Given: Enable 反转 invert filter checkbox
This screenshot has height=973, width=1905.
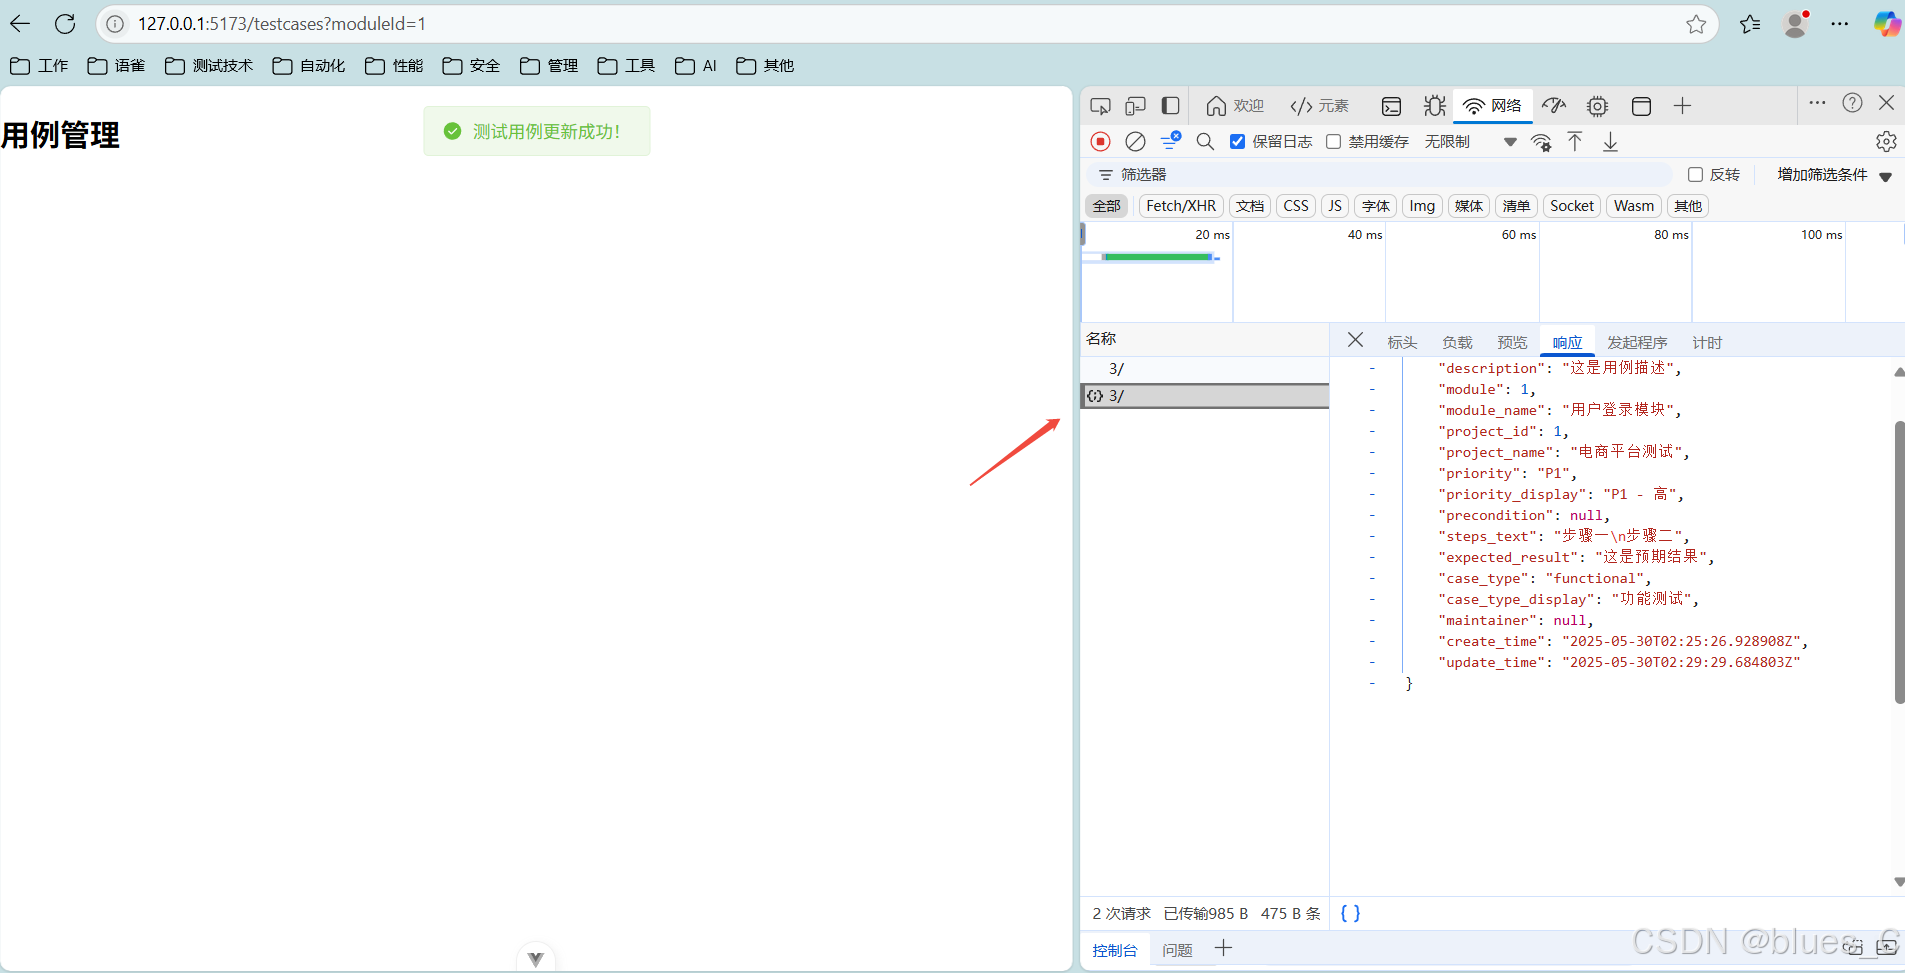Looking at the screenshot, I should (1695, 175).
